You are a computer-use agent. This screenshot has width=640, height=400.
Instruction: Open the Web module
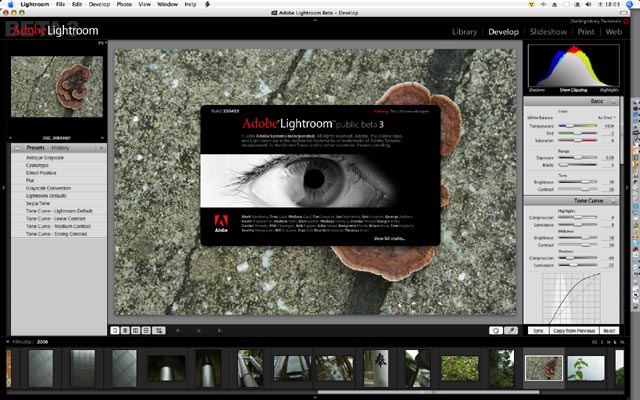click(613, 32)
